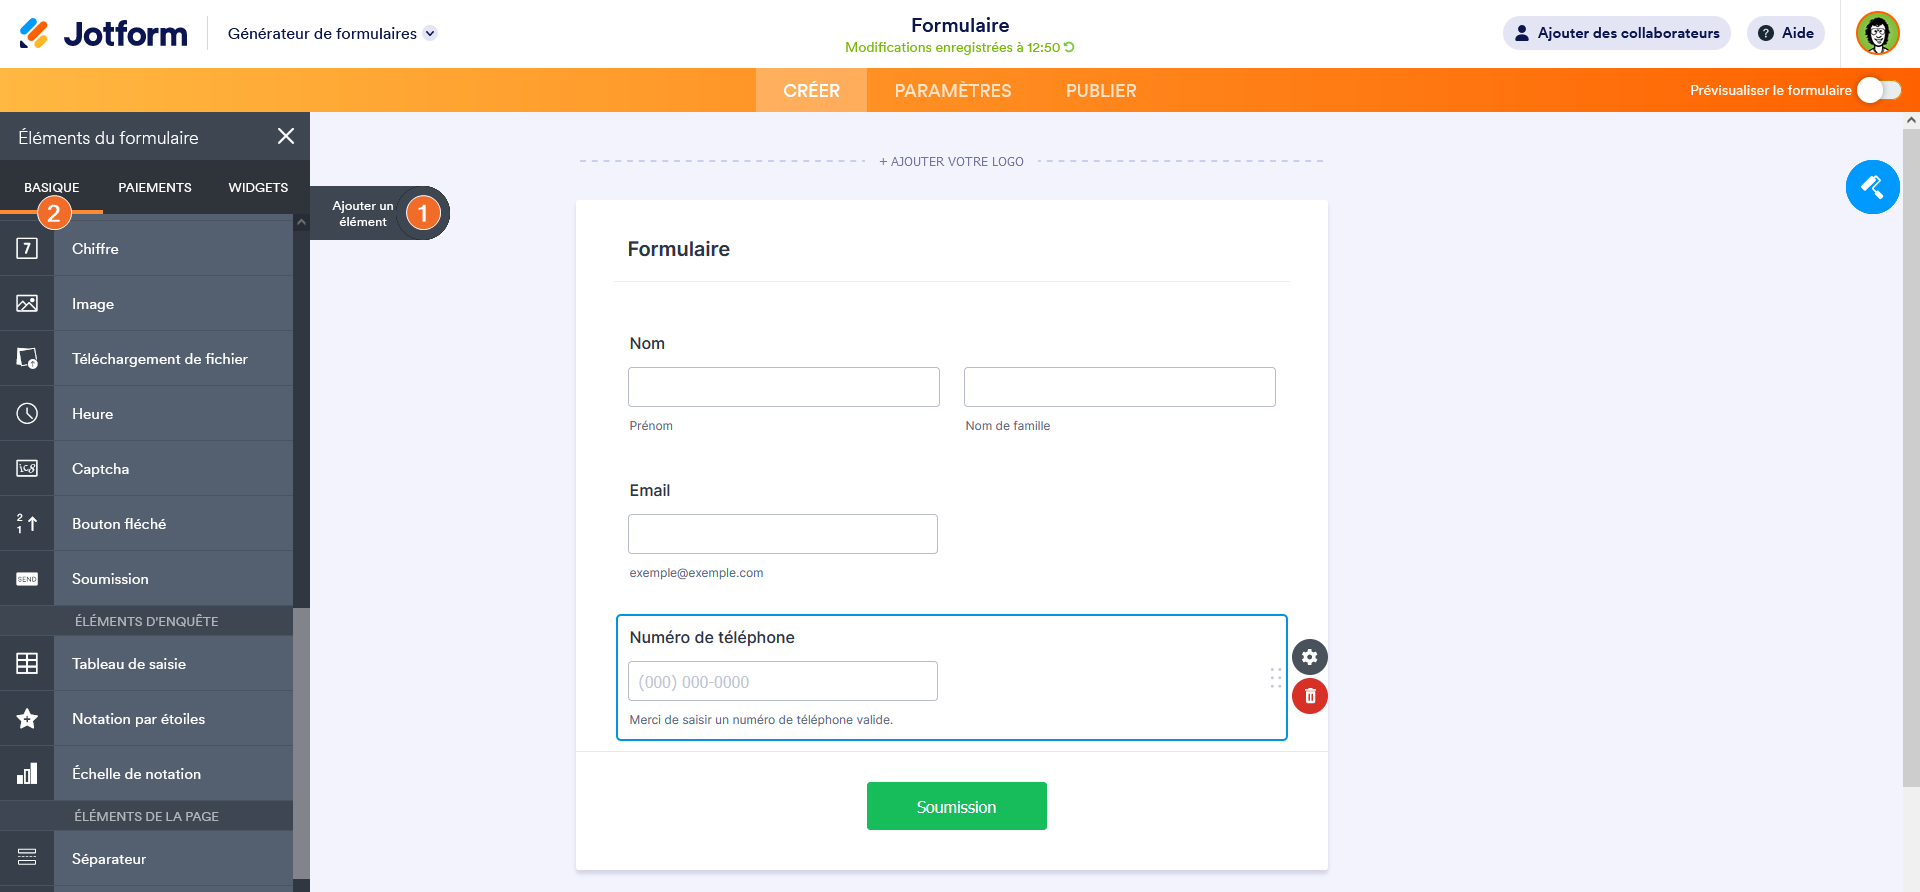Viewport: 1920px width, 892px height.
Task: Add a Captcha element icon
Action: click(27, 469)
